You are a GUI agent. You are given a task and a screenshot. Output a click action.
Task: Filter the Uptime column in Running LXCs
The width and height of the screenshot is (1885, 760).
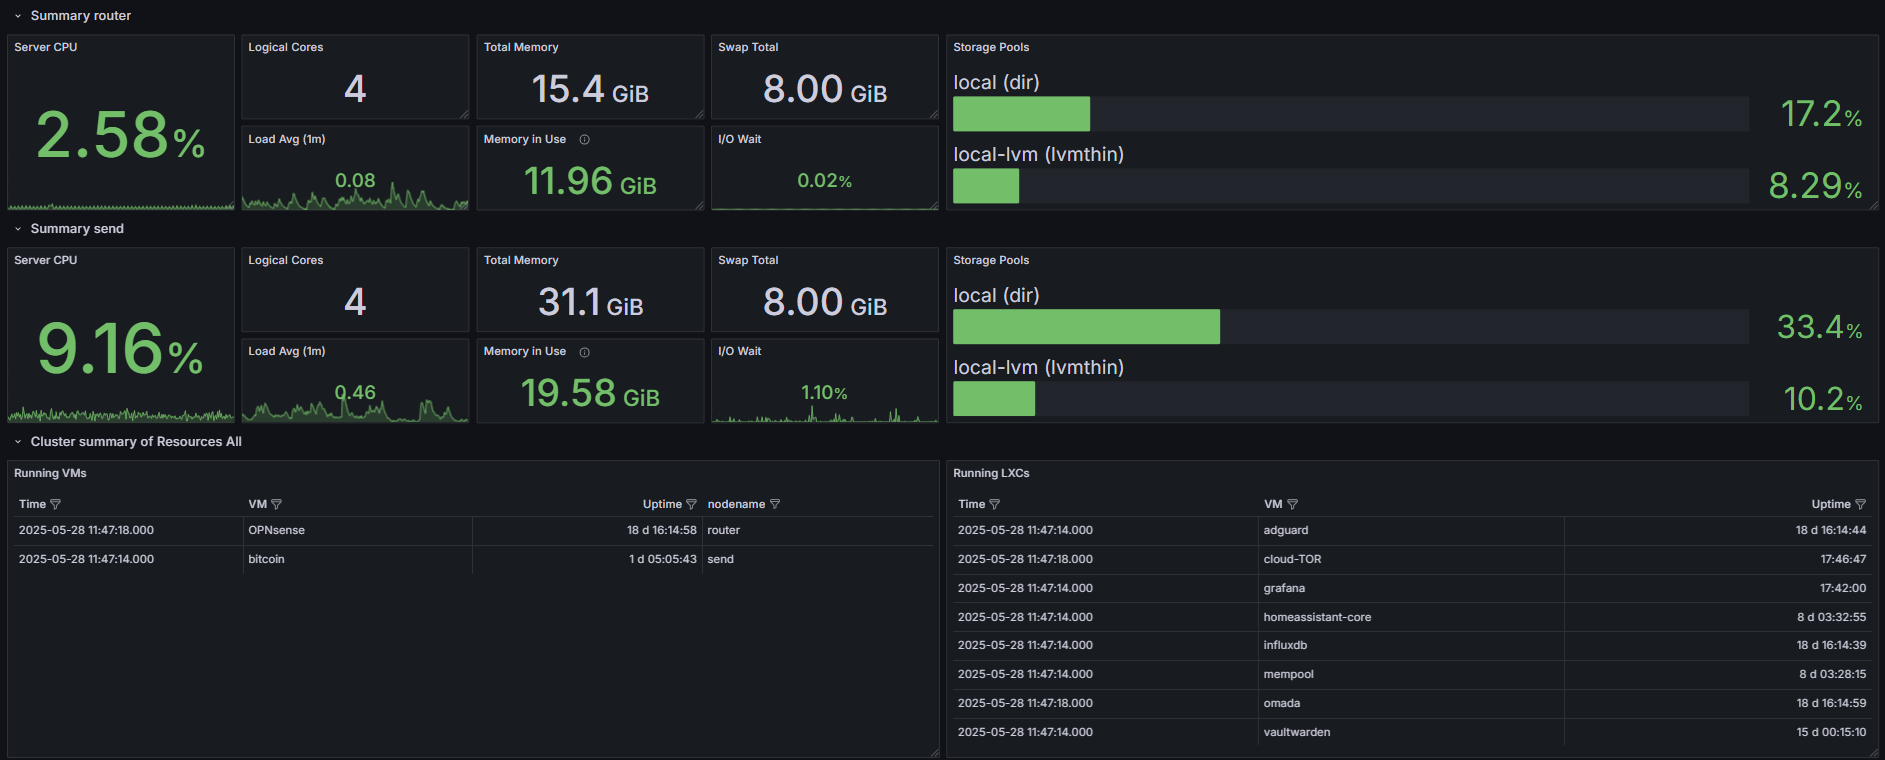click(x=1860, y=505)
